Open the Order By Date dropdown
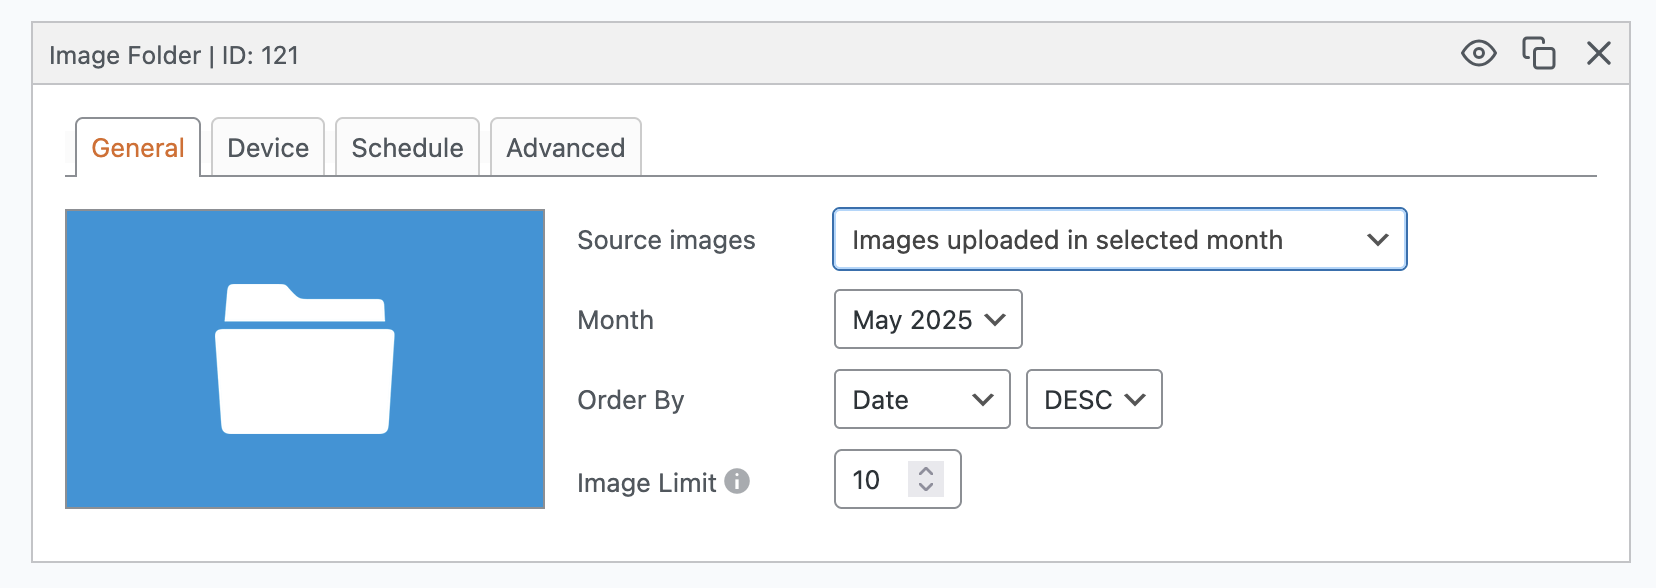 921,400
